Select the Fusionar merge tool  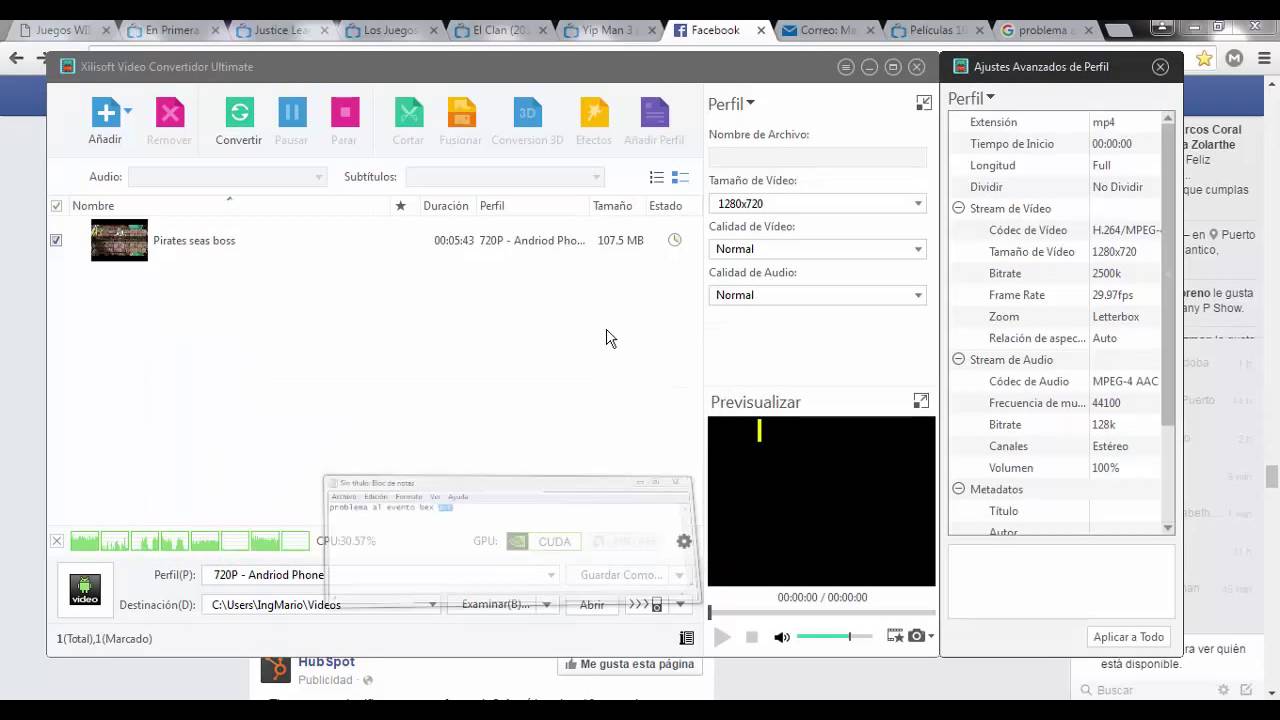461,112
